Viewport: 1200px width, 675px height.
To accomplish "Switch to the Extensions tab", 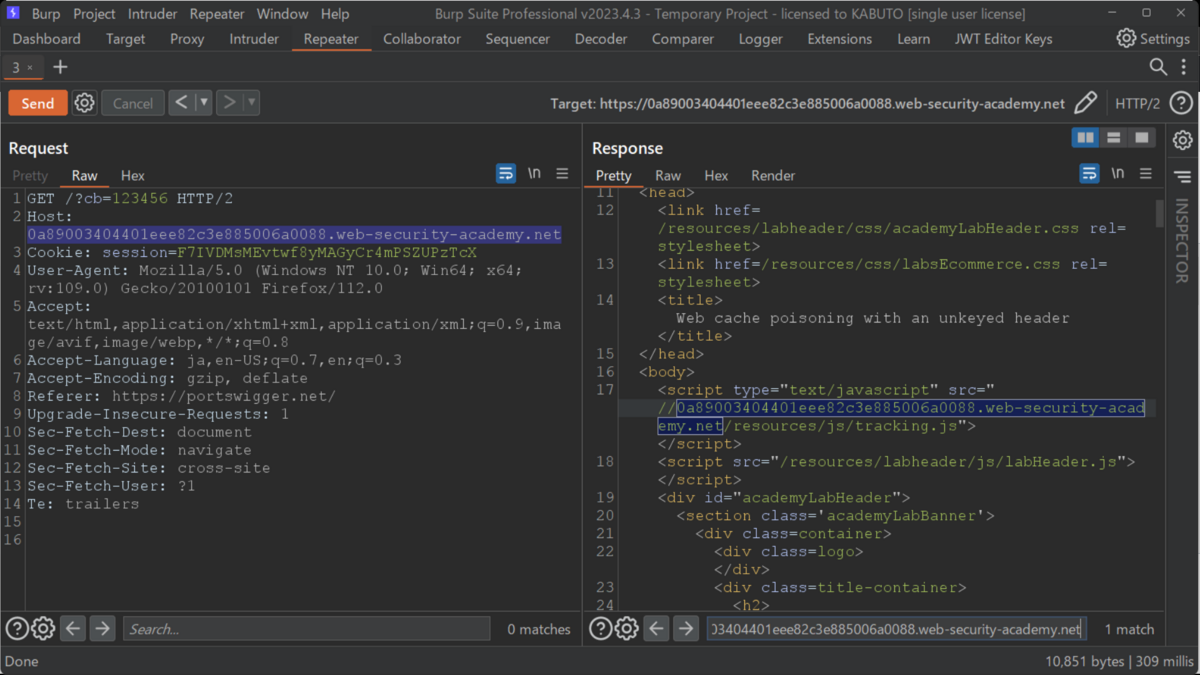I will click(x=840, y=38).
